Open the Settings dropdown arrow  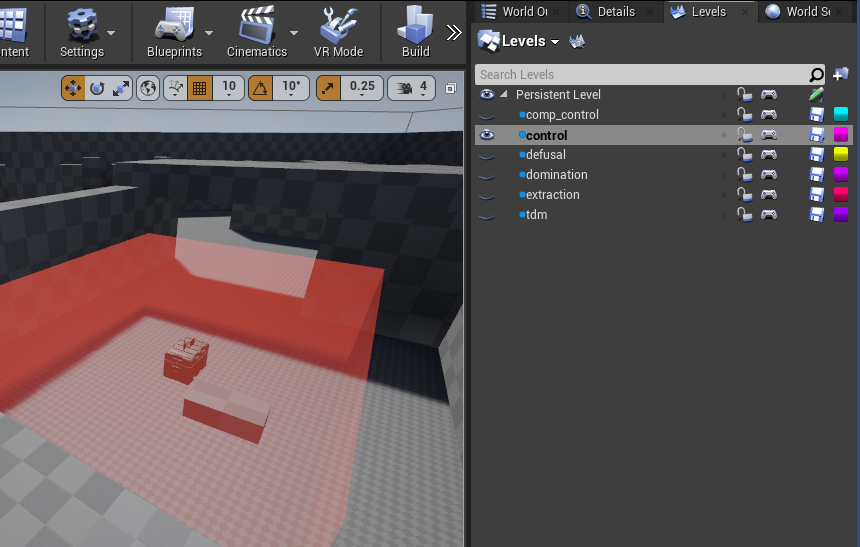tap(111, 33)
